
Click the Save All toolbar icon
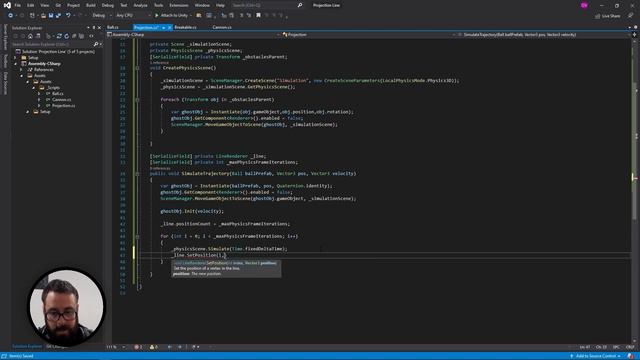tap(58, 16)
